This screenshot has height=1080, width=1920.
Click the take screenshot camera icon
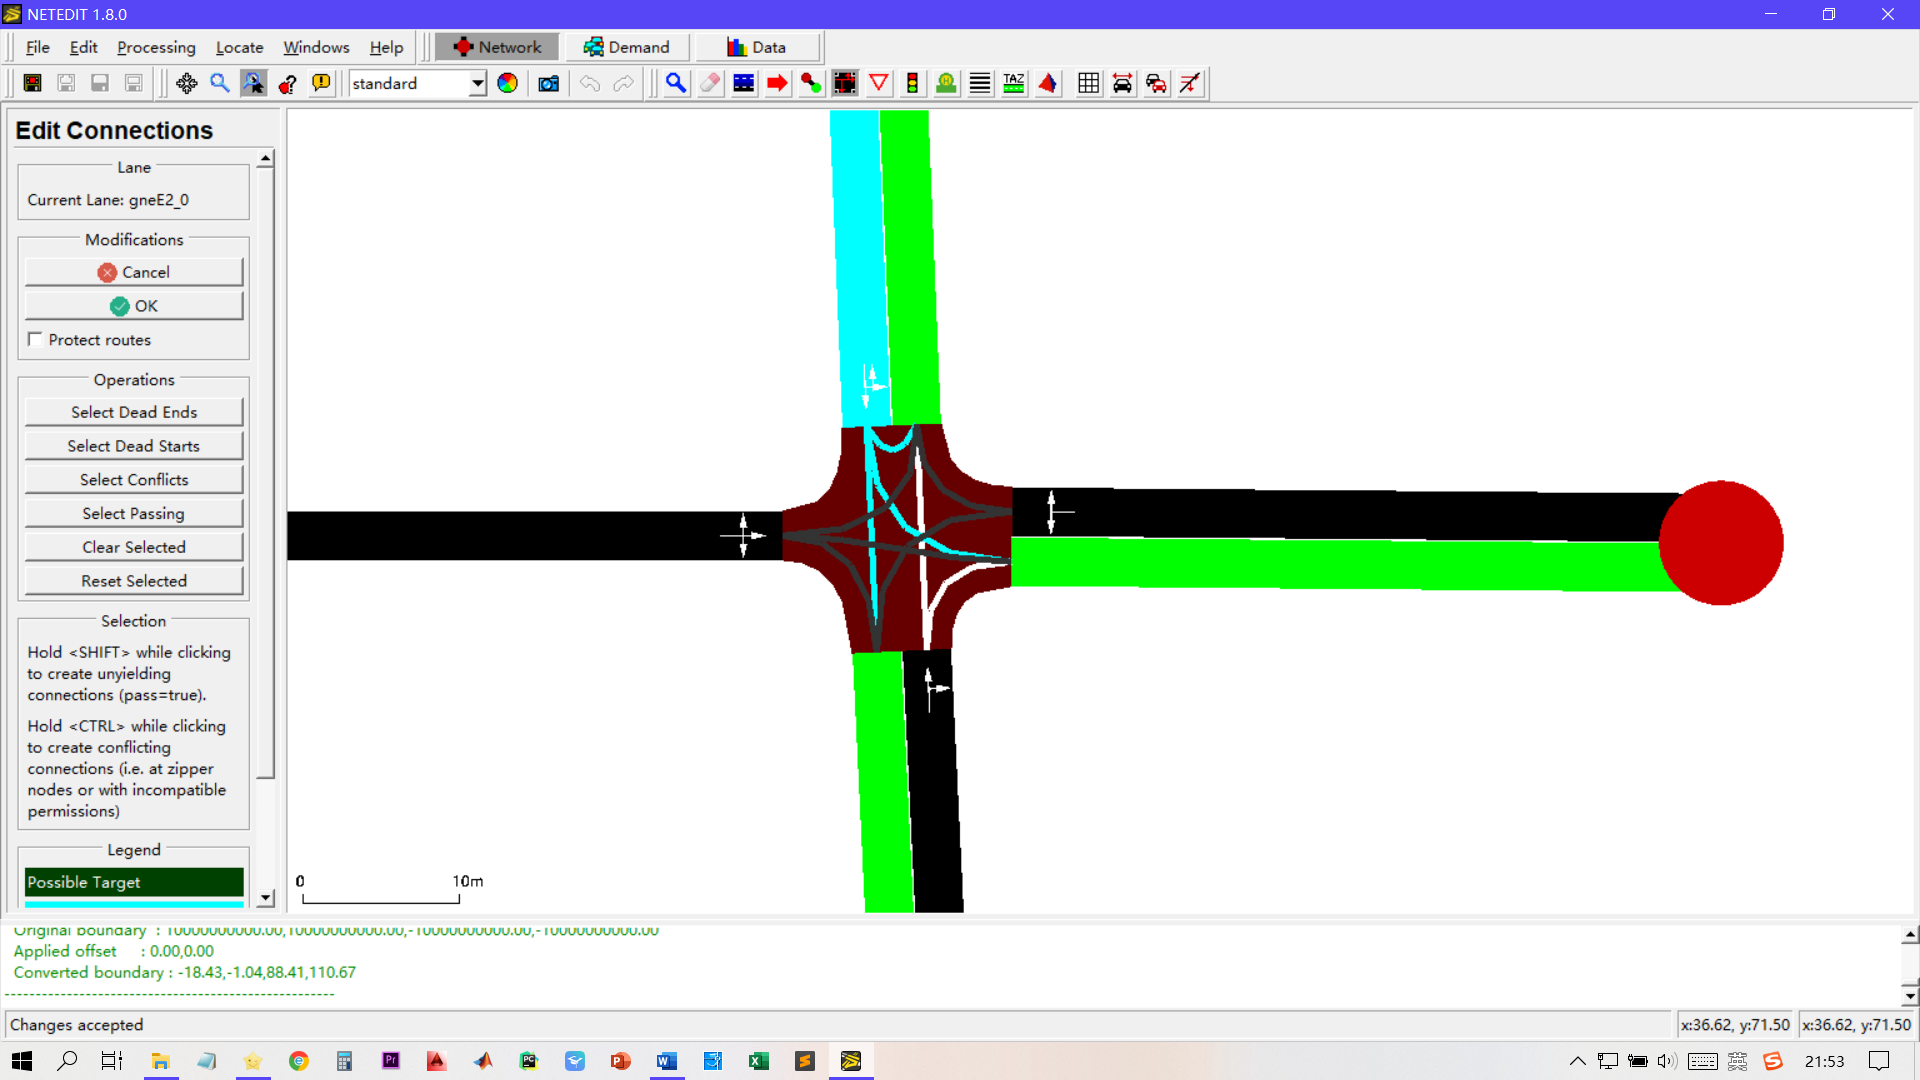(548, 84)
